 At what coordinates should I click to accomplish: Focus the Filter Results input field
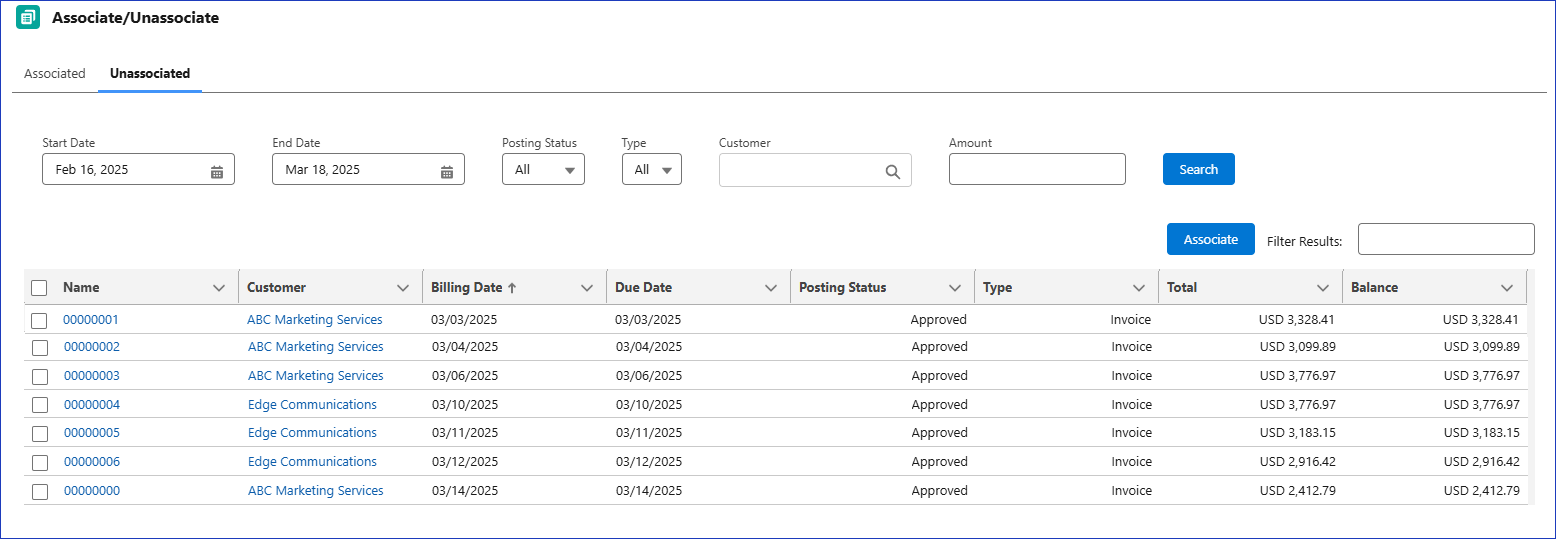(1445, 240)
